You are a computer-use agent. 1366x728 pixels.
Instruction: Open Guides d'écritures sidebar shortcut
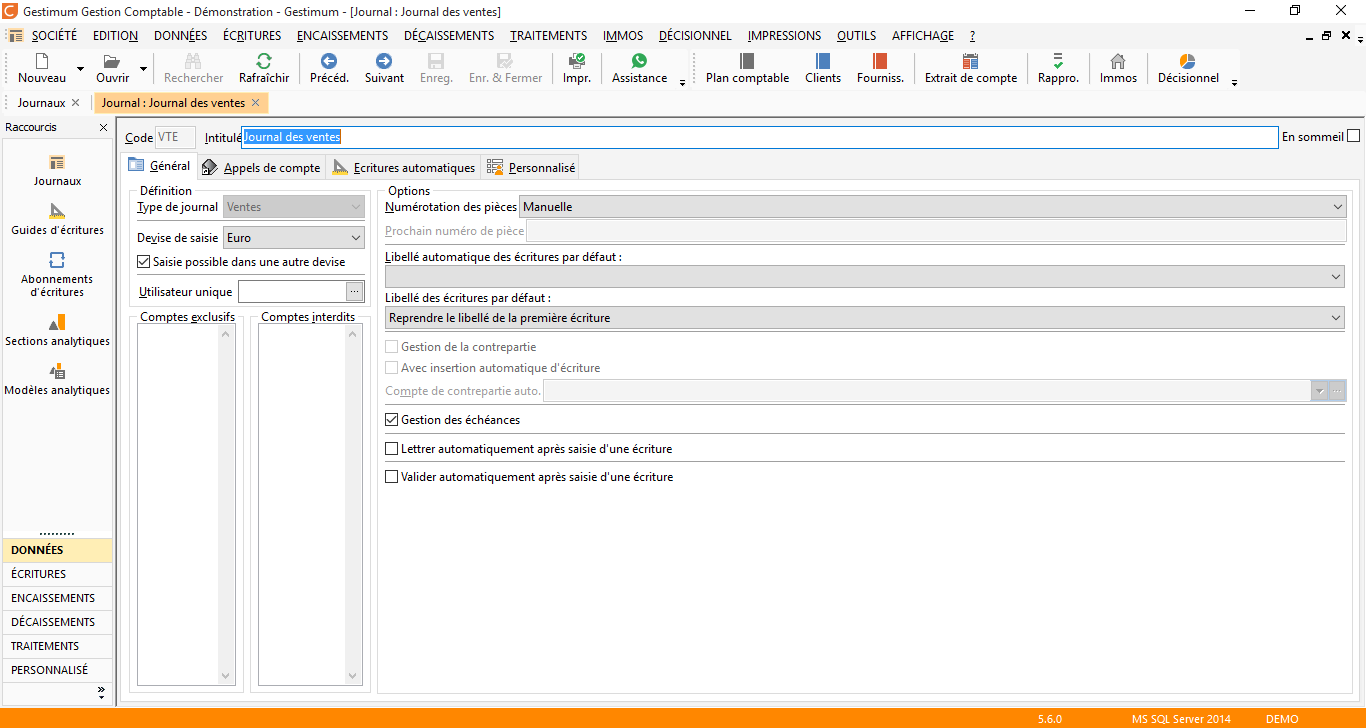pos(57,219)
